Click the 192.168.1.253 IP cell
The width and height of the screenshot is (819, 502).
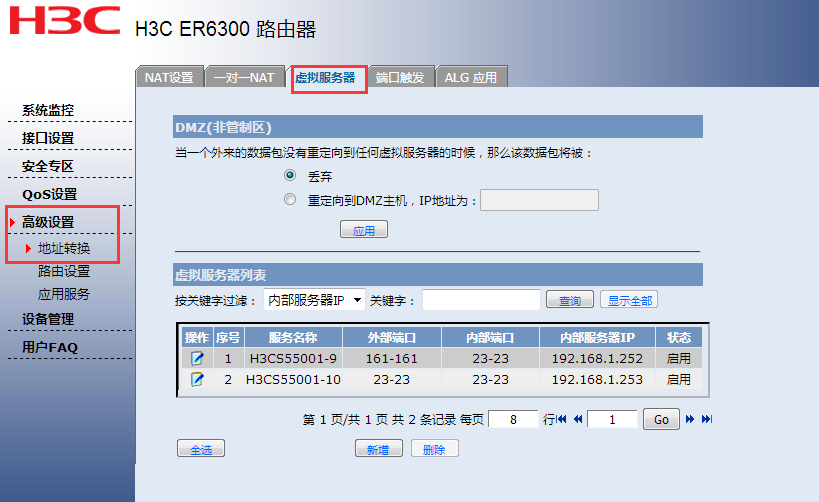pos(598,379)
